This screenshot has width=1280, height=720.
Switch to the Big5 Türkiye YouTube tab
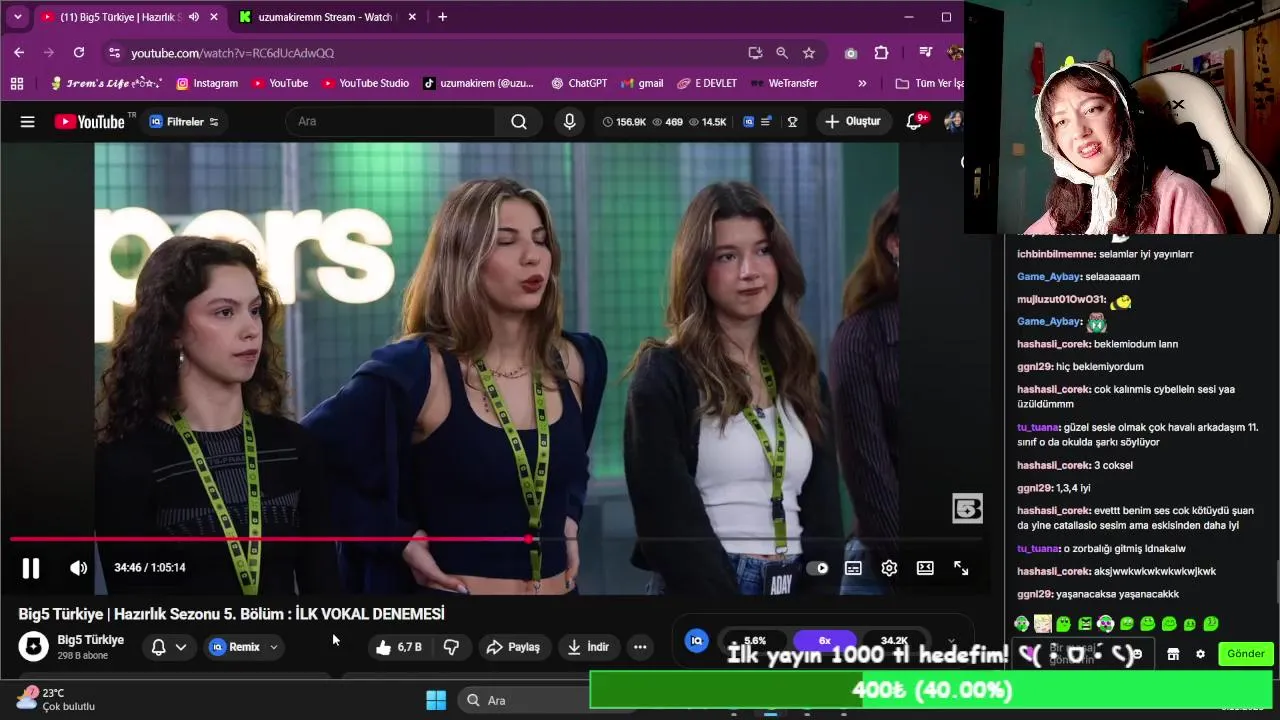120,17
